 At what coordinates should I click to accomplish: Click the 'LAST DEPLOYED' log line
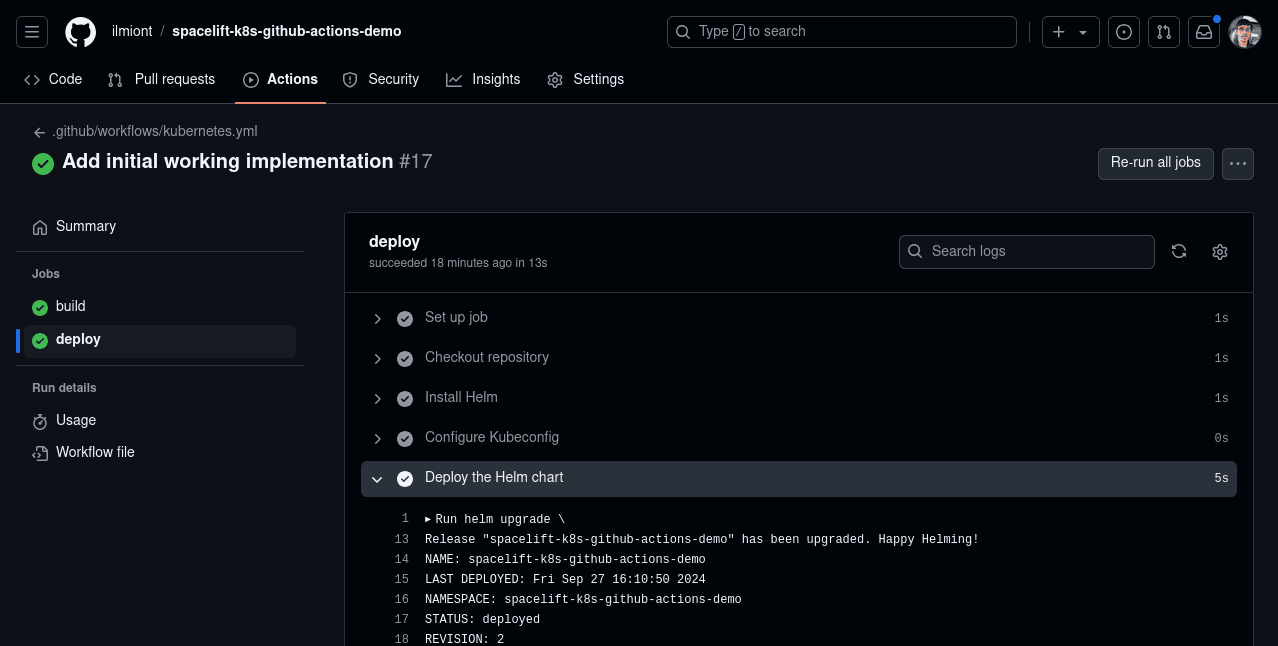(x=565, y=579)
